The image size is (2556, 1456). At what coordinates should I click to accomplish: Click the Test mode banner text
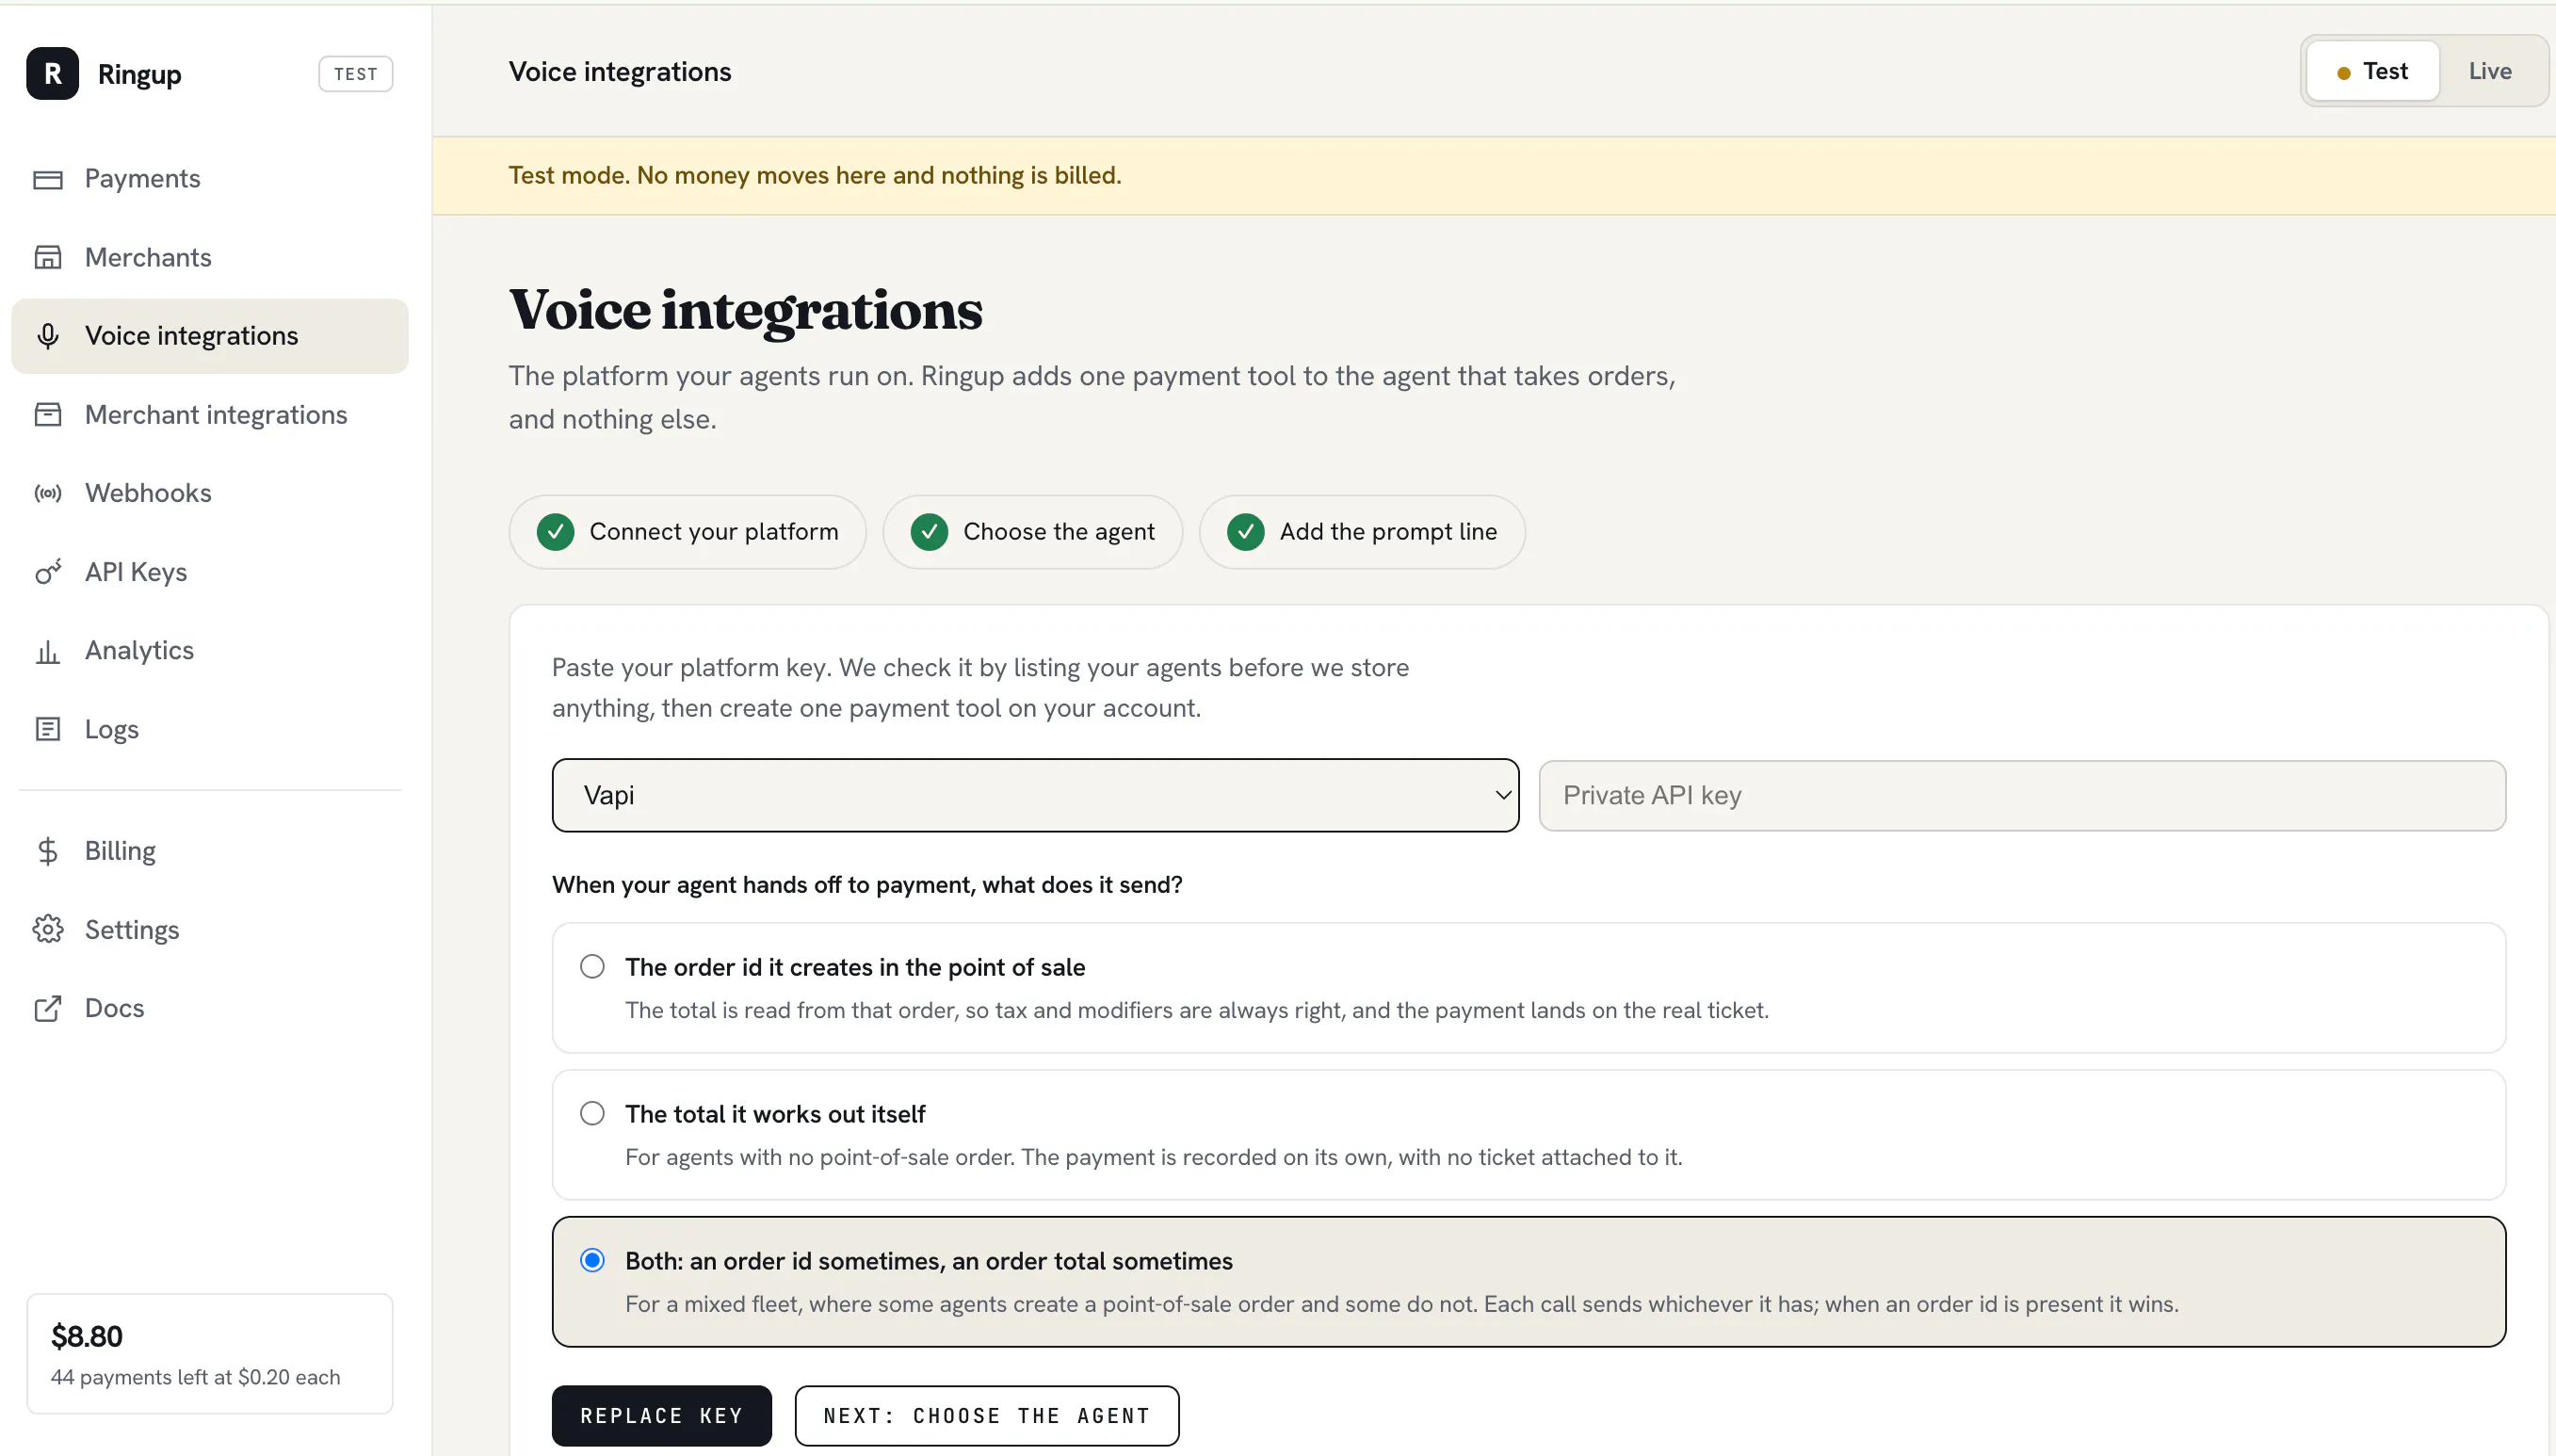click(x=815, y=176)
